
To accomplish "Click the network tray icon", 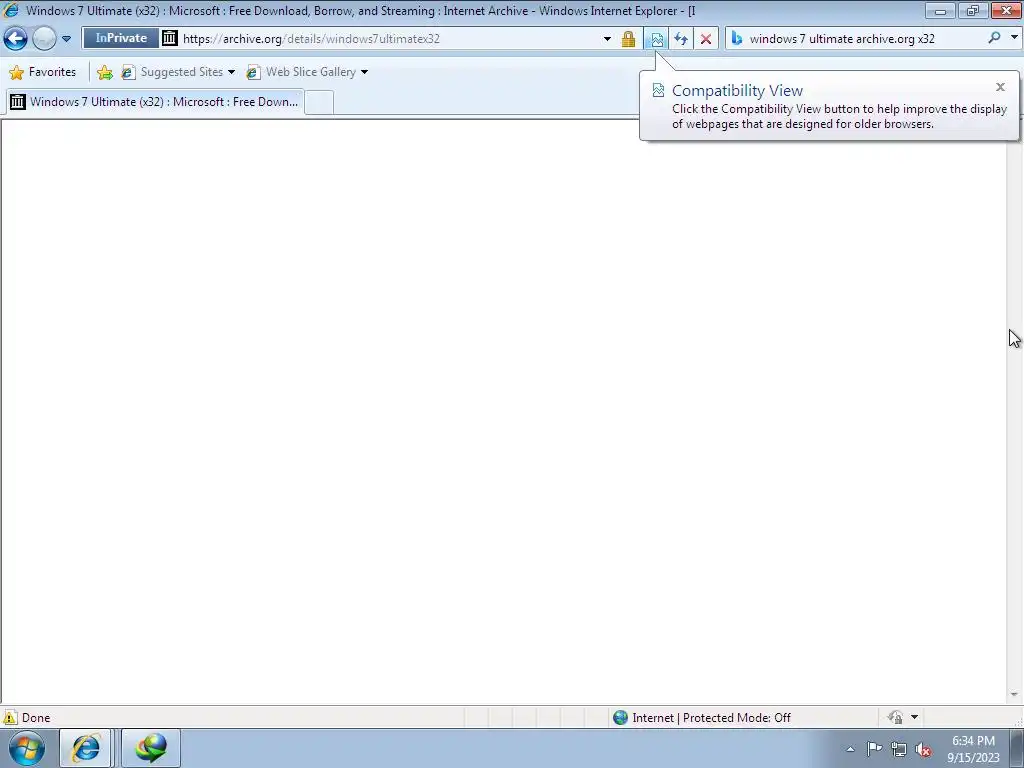I will 899,750.
